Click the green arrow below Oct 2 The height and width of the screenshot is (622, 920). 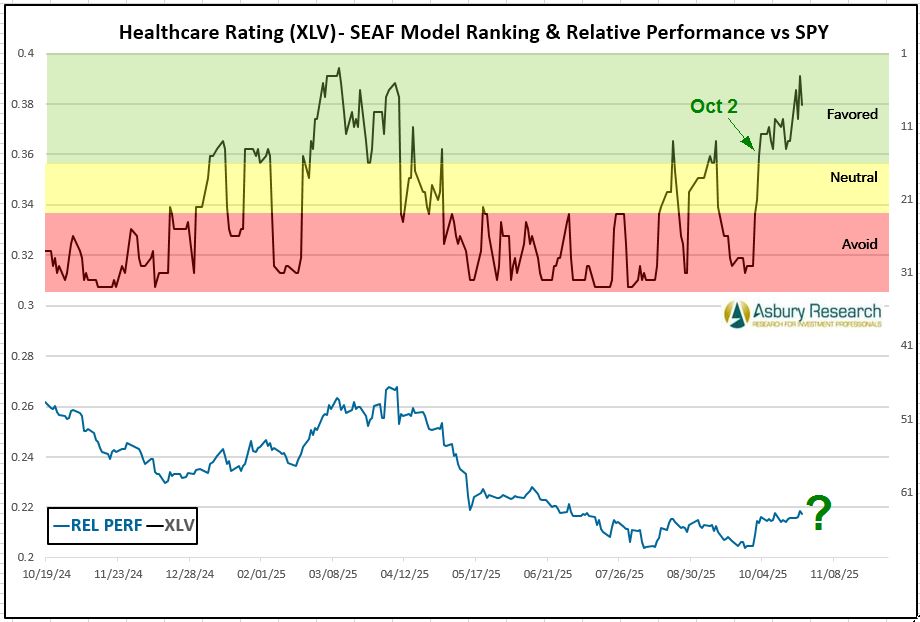(x=741, y=135)
